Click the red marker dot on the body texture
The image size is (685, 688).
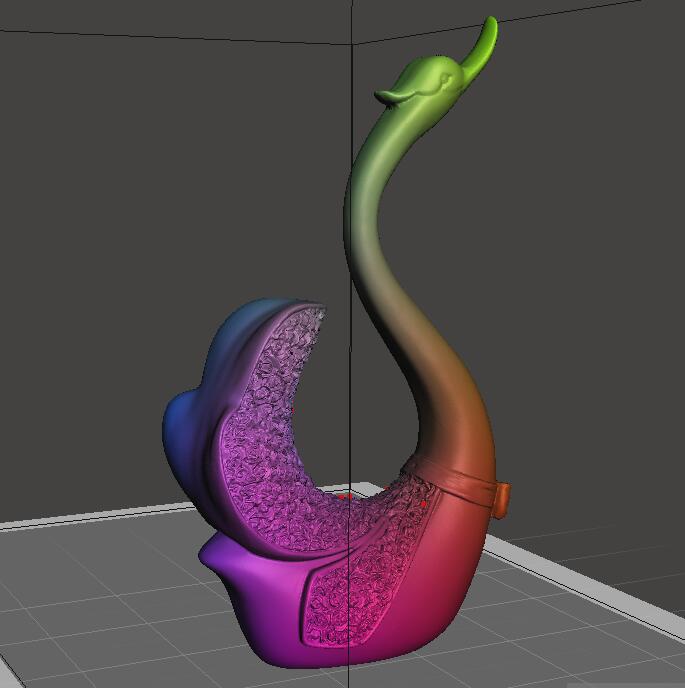click(423, 505)
